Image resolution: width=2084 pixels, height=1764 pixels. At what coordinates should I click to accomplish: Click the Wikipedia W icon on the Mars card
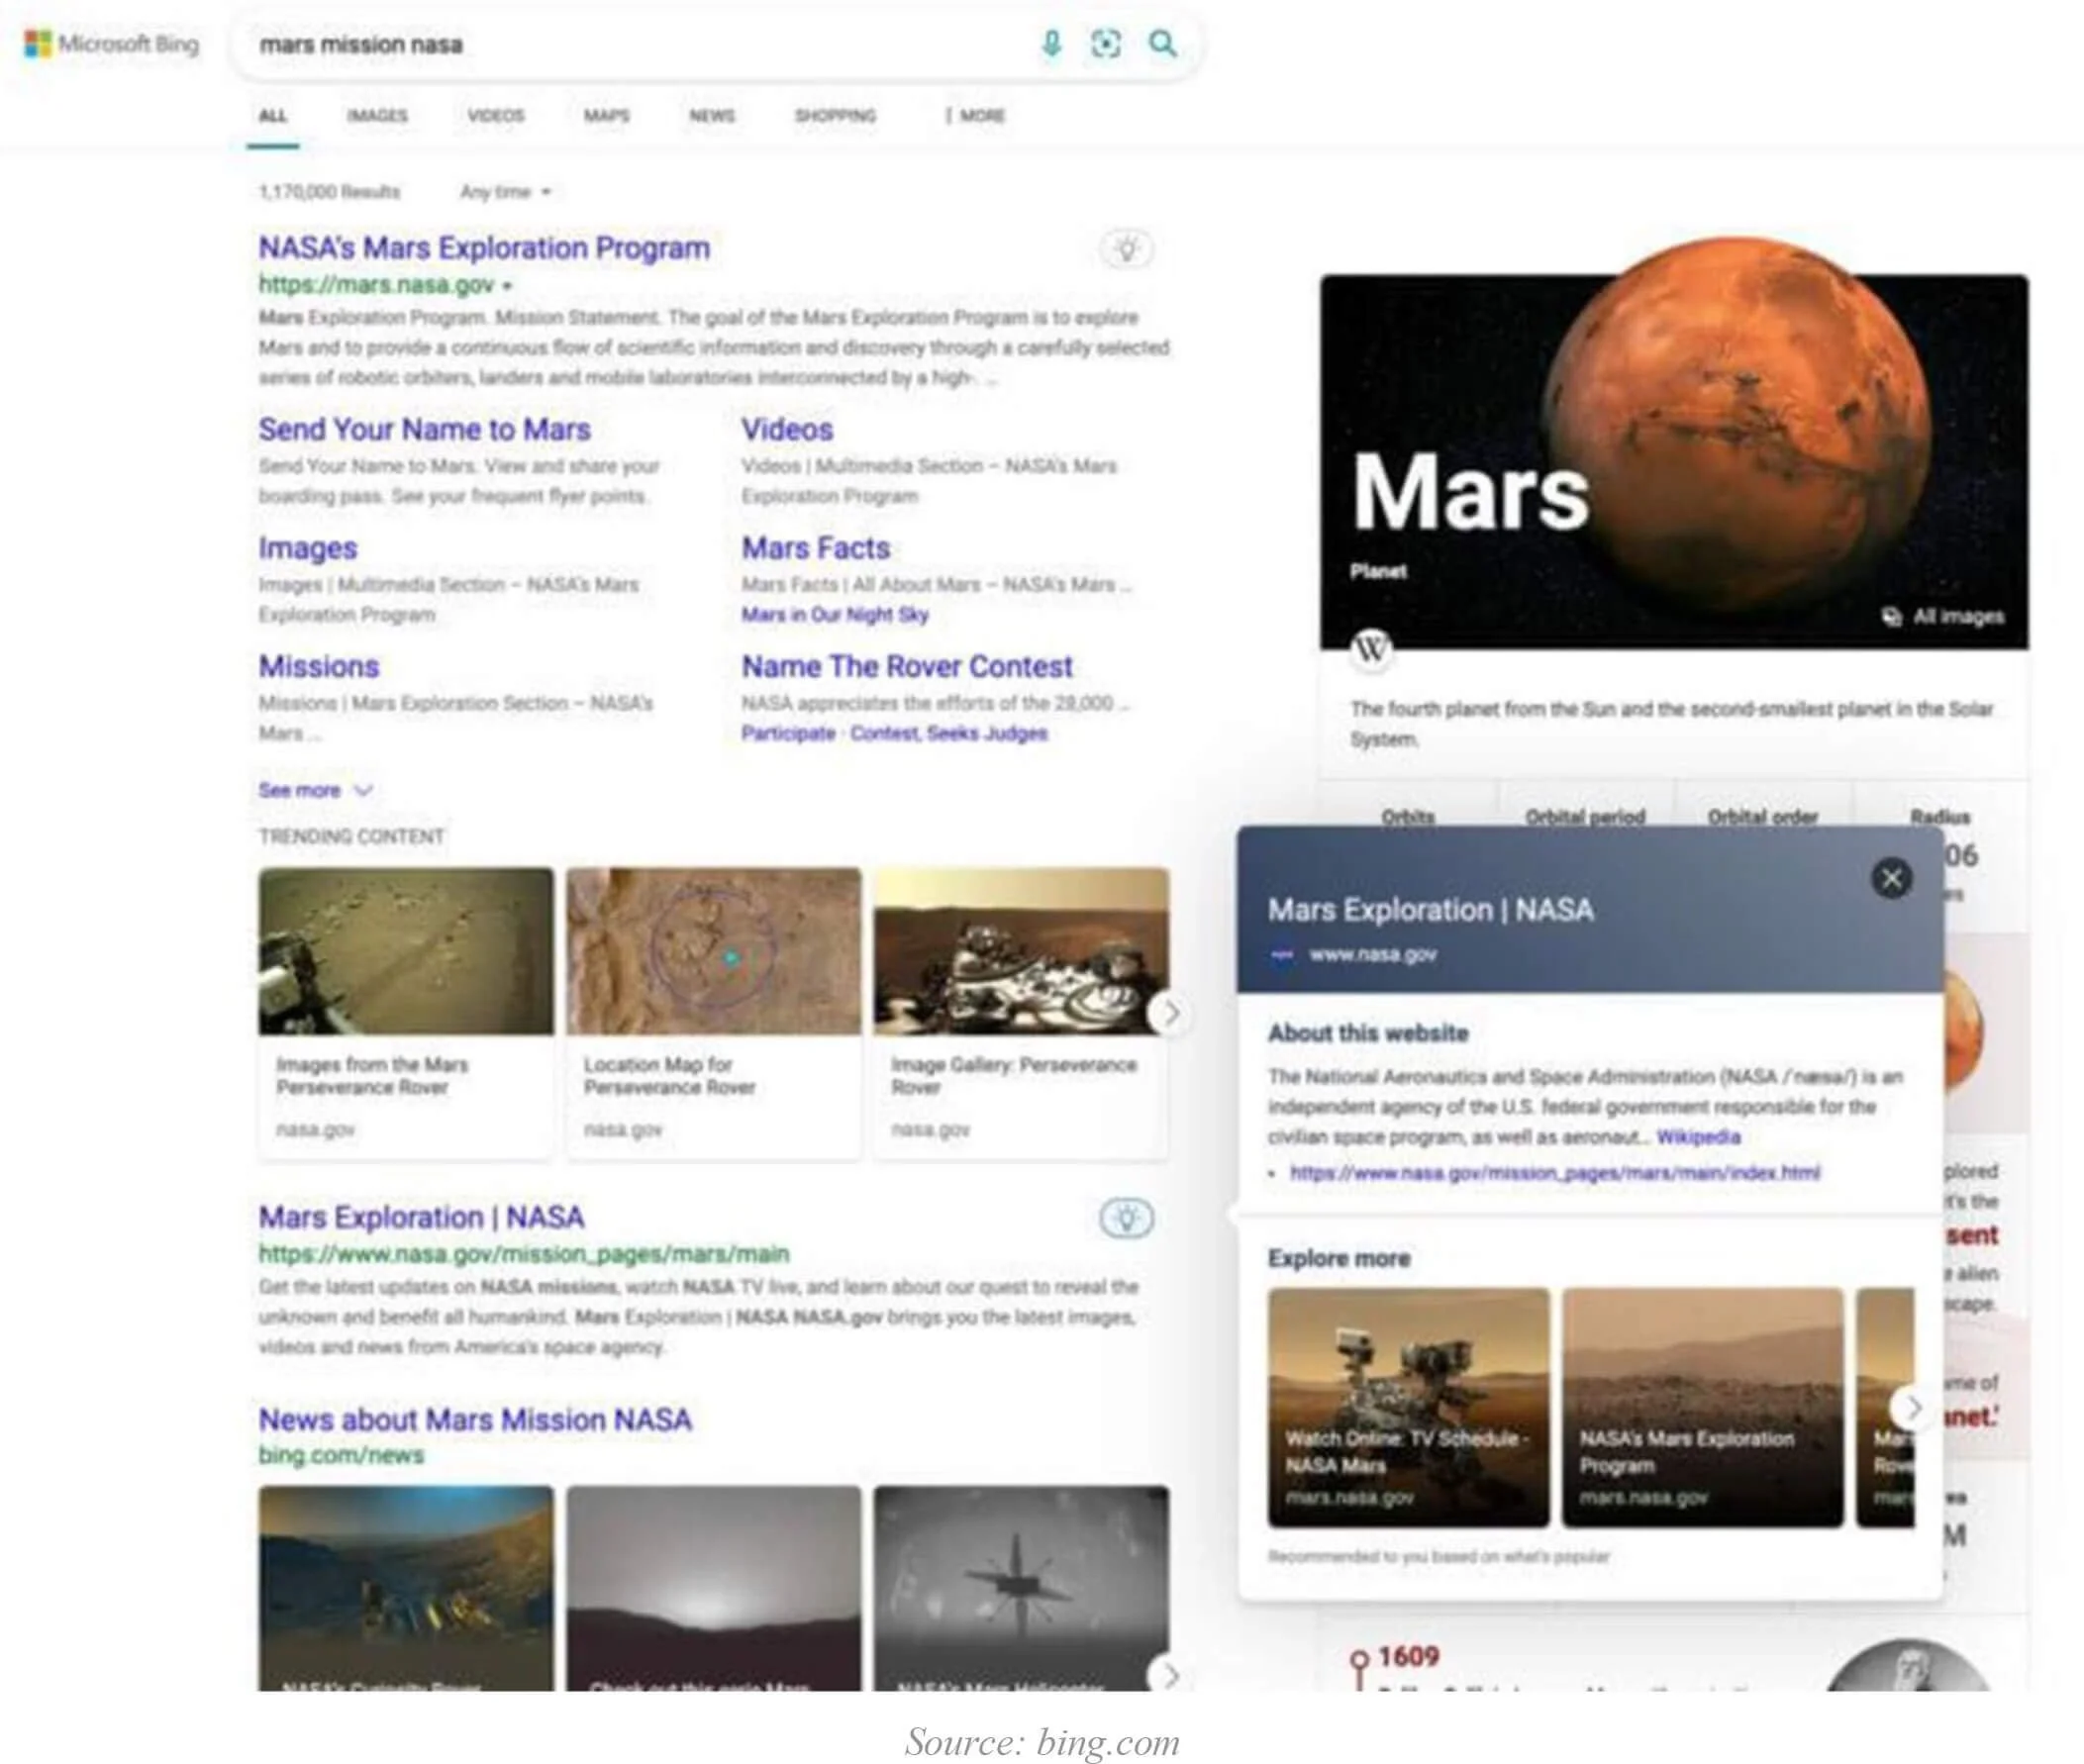pos(1372,648)
